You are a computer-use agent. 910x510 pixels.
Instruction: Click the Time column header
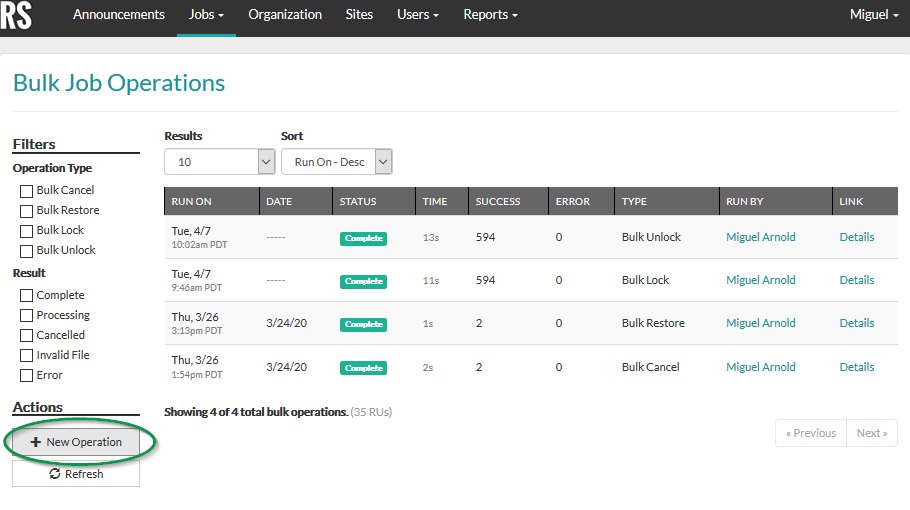[442, 201]
